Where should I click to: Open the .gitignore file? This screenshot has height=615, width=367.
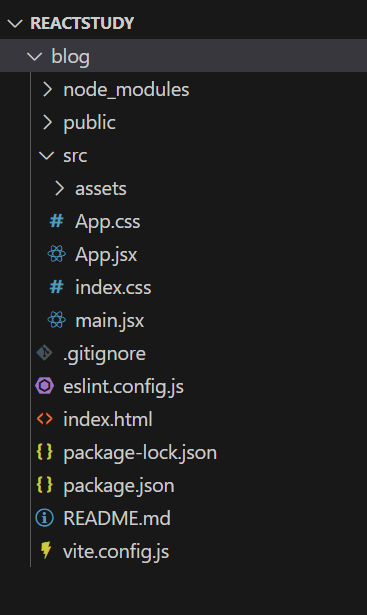104,354
